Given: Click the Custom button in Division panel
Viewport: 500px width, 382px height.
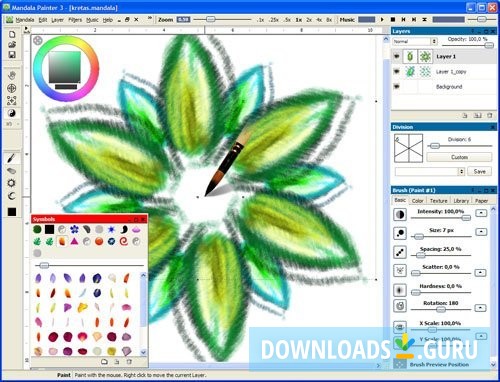Looking at the screenshot, I should point(459,157).
